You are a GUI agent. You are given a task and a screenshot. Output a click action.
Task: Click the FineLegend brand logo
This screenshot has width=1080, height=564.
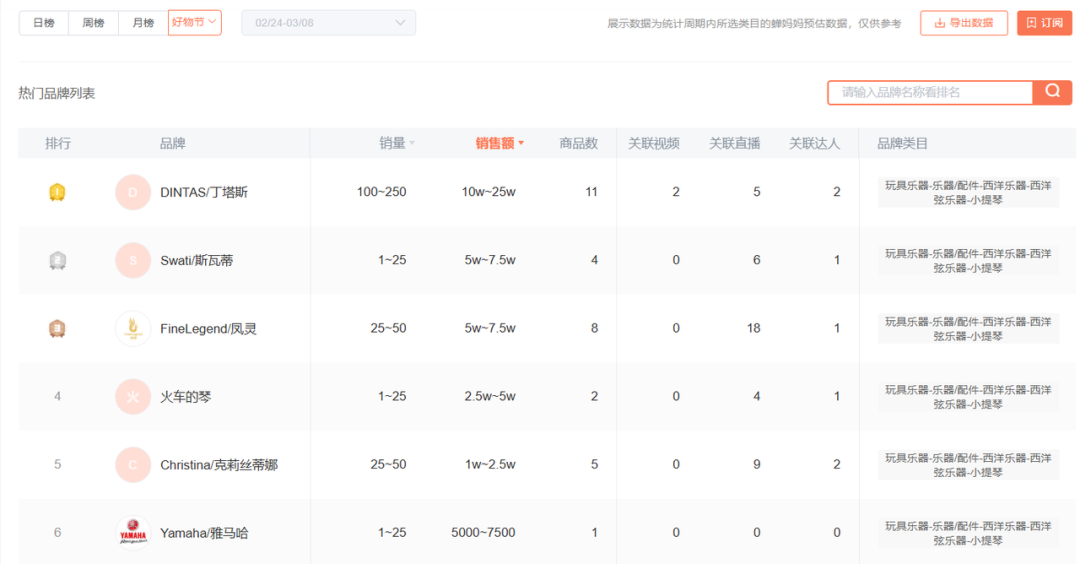point(133,328)
